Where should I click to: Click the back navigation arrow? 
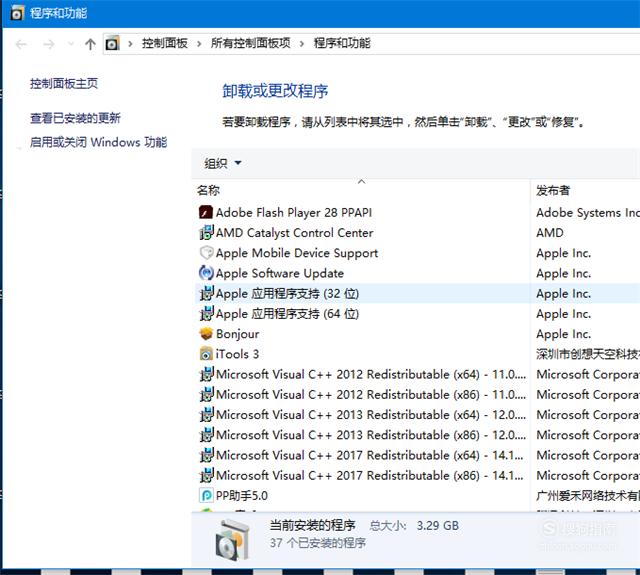point(21,44)
